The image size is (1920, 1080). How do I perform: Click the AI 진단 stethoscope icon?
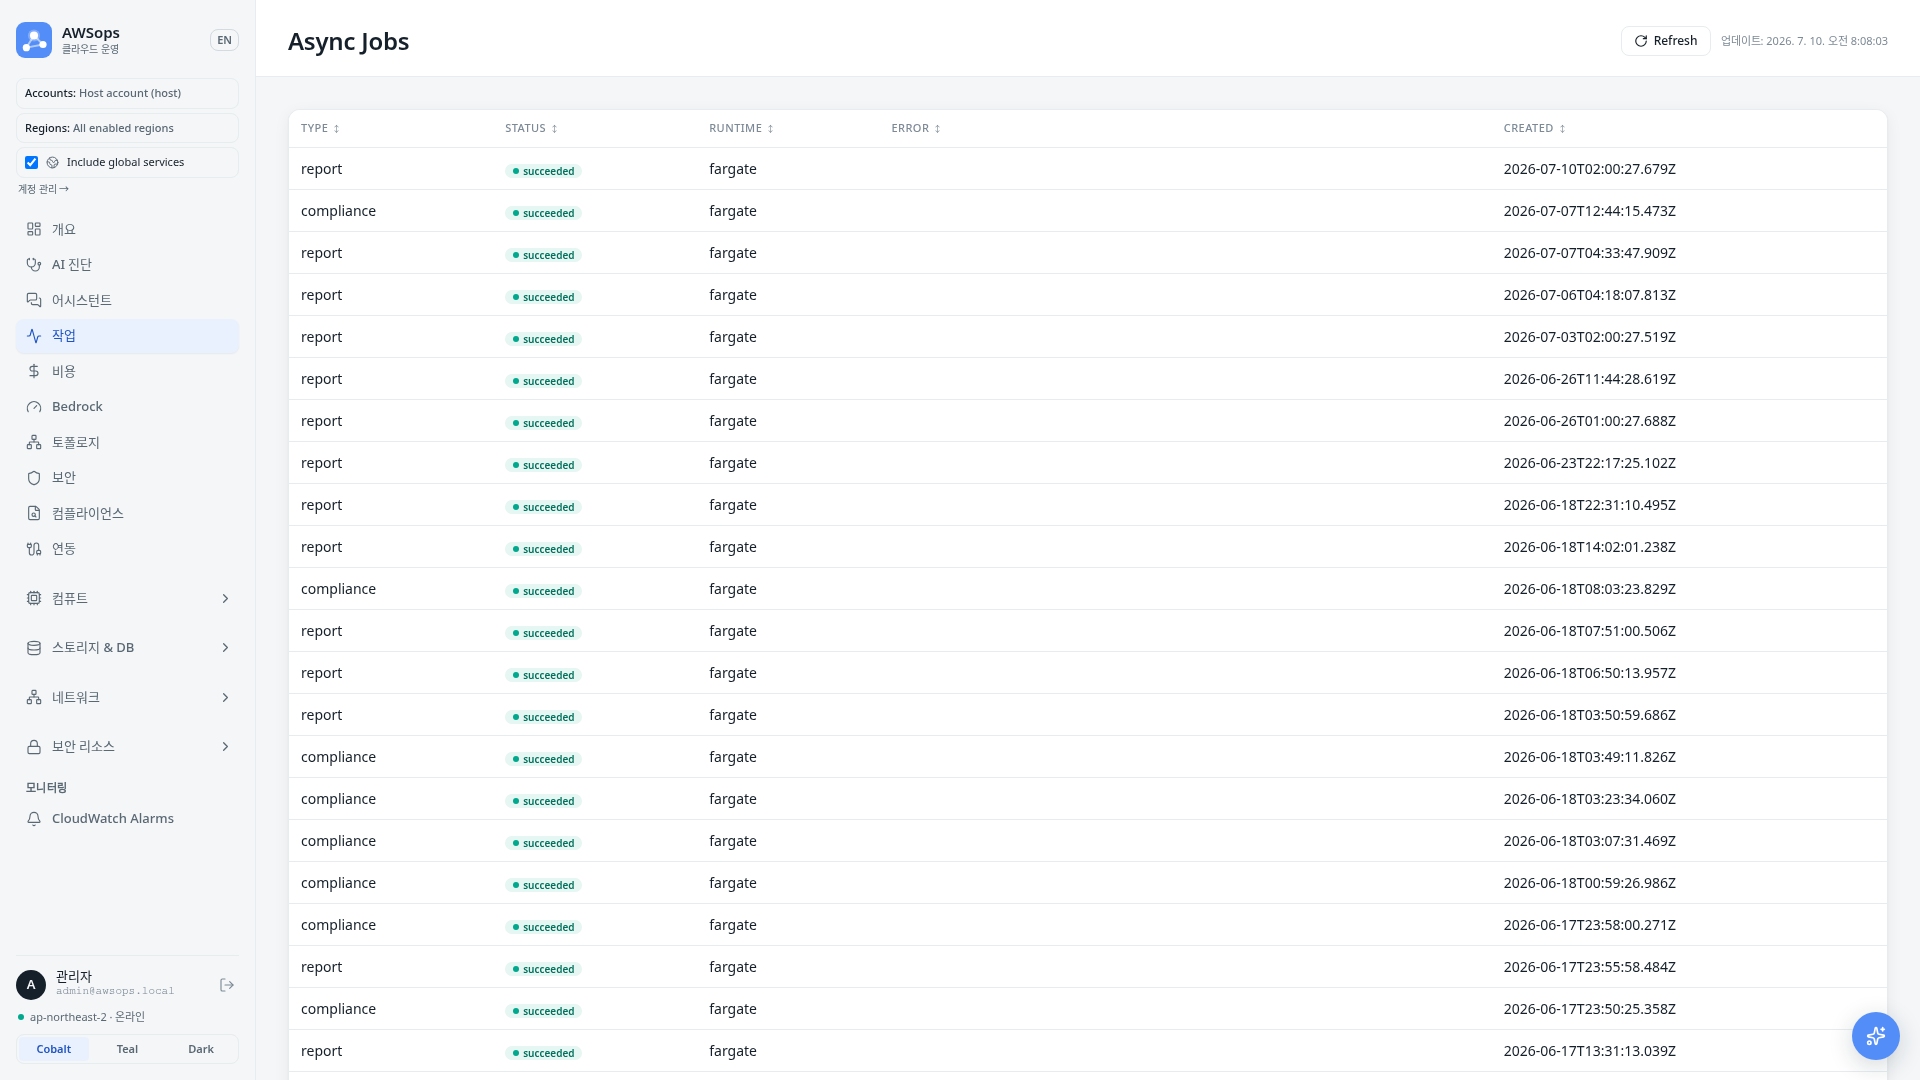34,265
